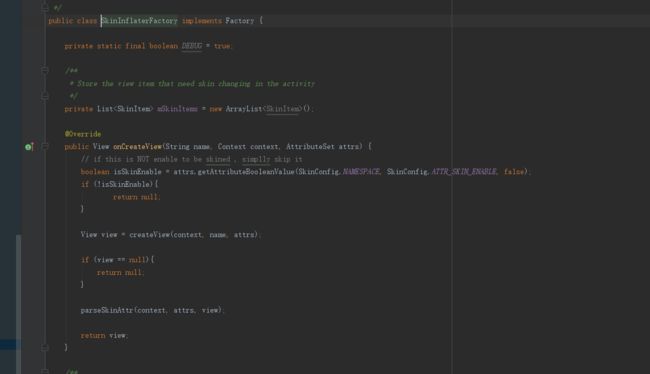
Task: Click the createView method call
Action: click(x=149, y=235)
